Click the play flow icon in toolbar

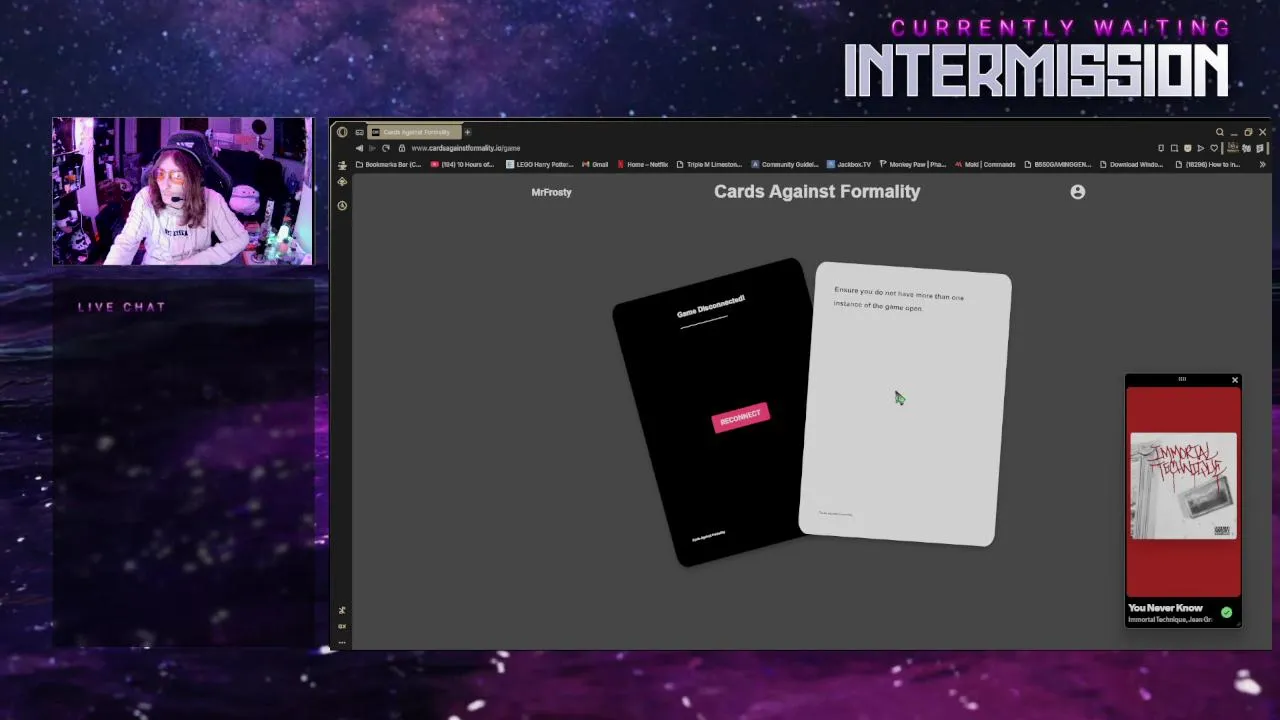1201,148
